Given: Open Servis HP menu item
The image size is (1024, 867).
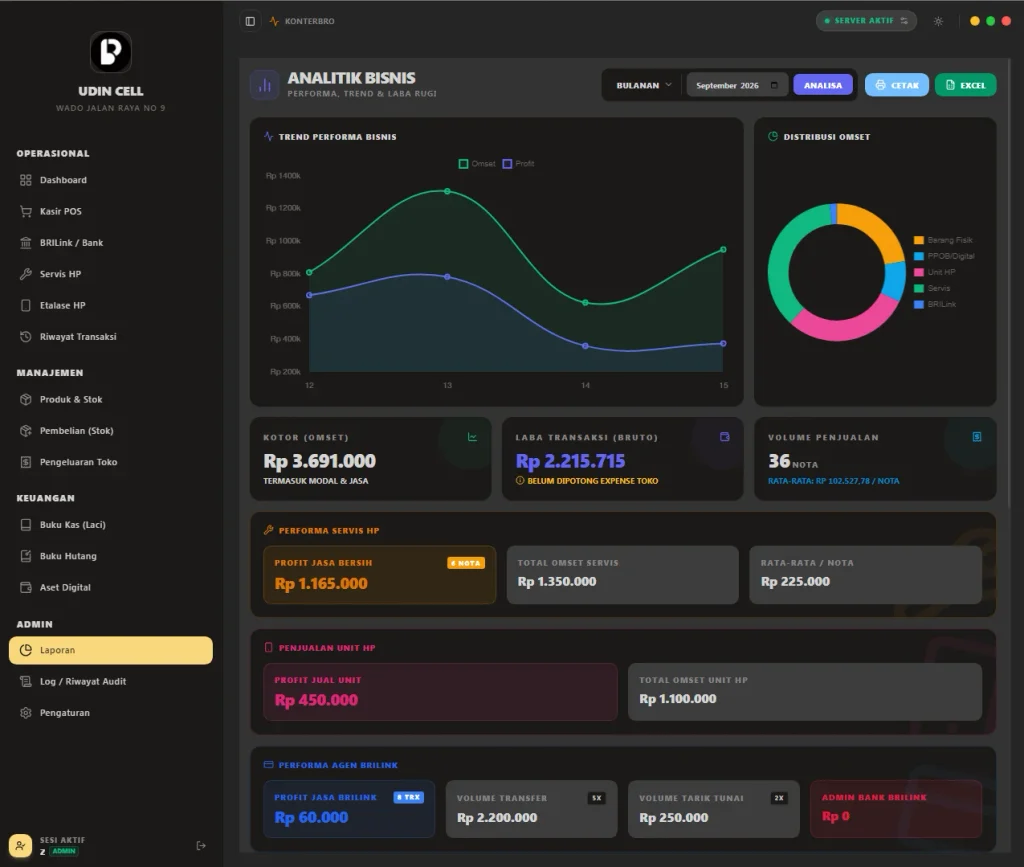Looking at the screenshot, I should (111, 274).
